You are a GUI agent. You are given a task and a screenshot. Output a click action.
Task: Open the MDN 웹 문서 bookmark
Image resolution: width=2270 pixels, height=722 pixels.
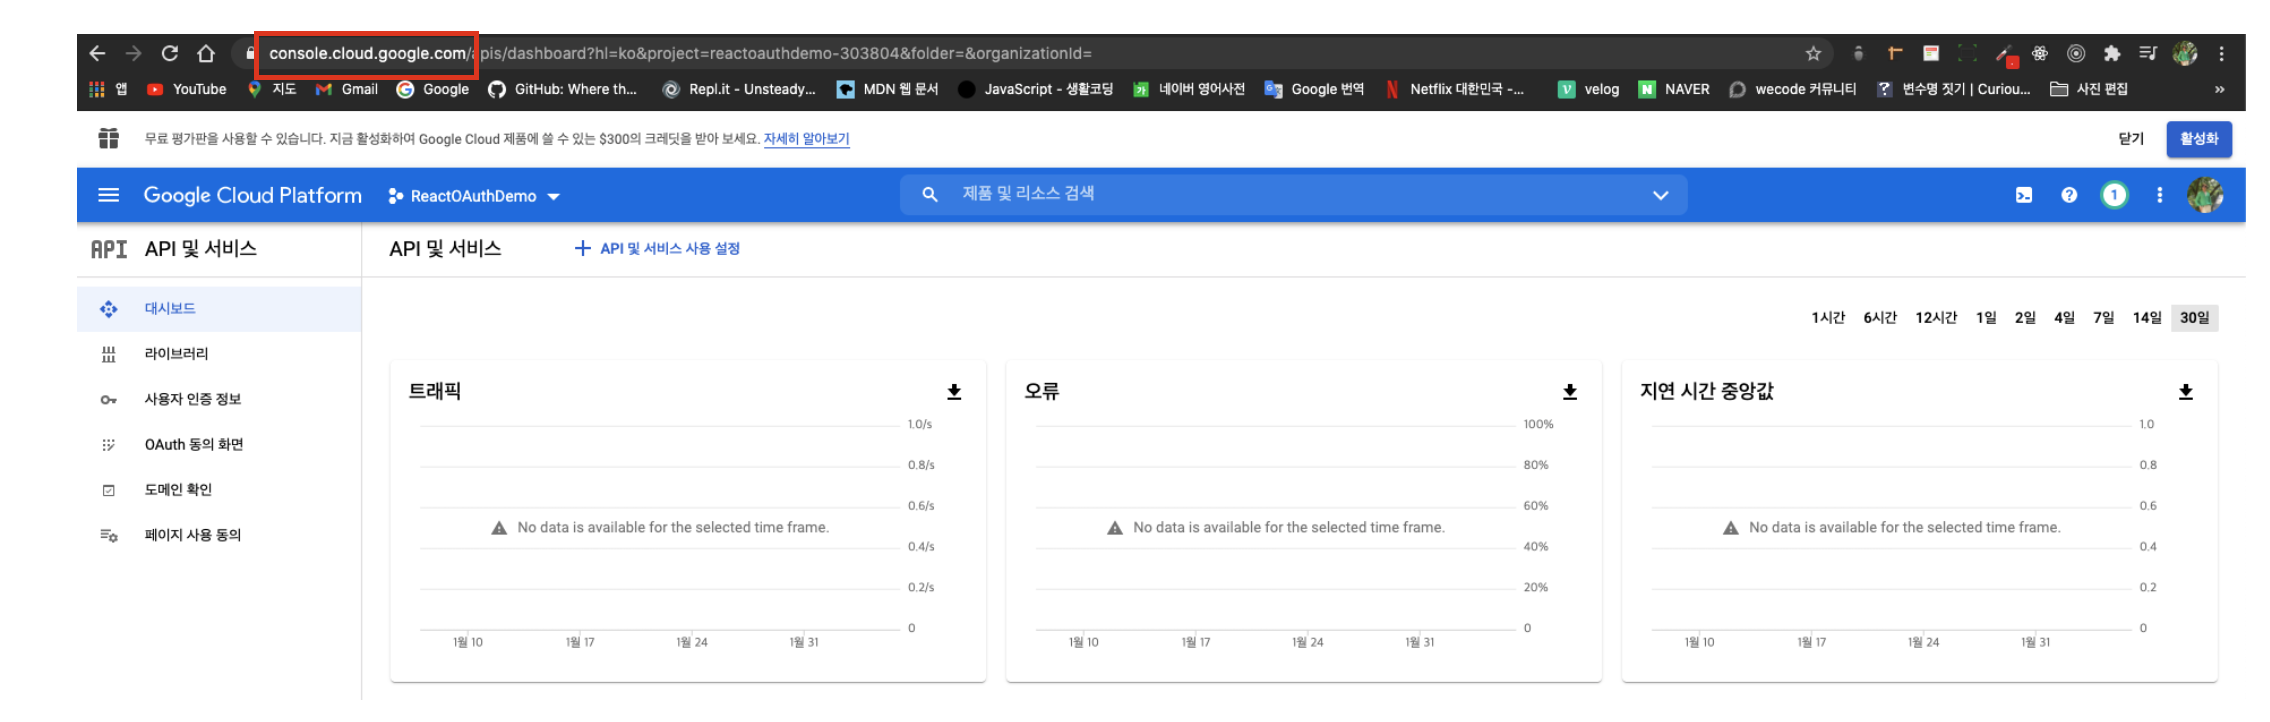point(888,89)
